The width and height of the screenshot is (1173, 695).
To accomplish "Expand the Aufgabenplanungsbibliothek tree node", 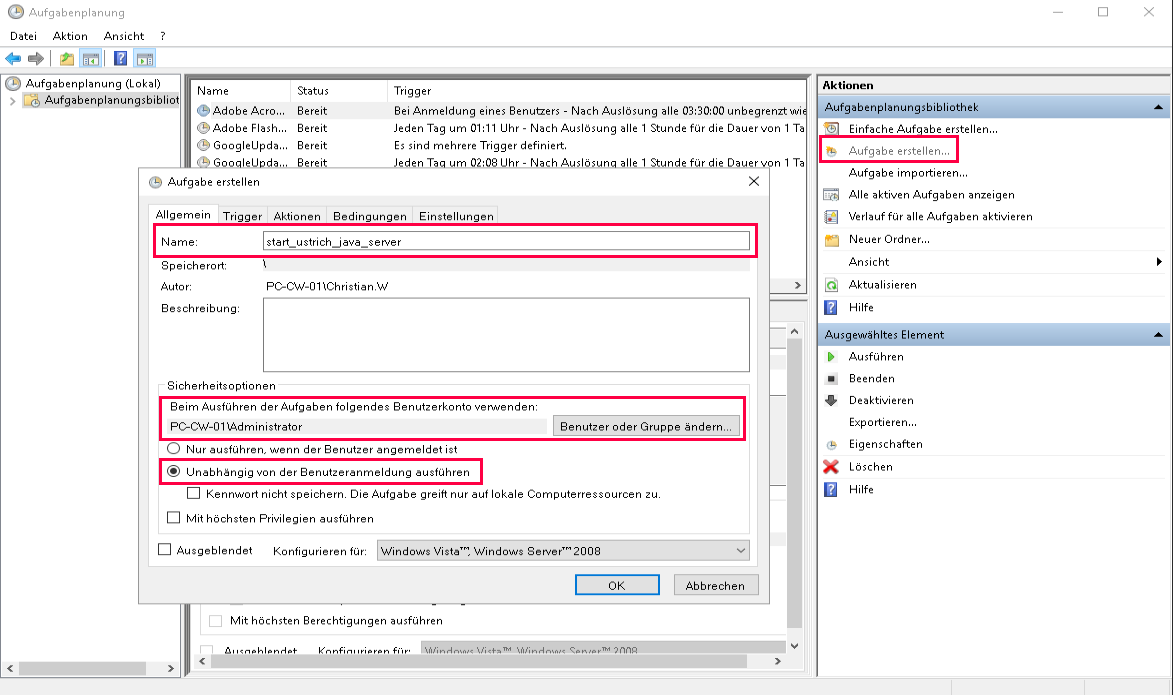I will 12,101.
